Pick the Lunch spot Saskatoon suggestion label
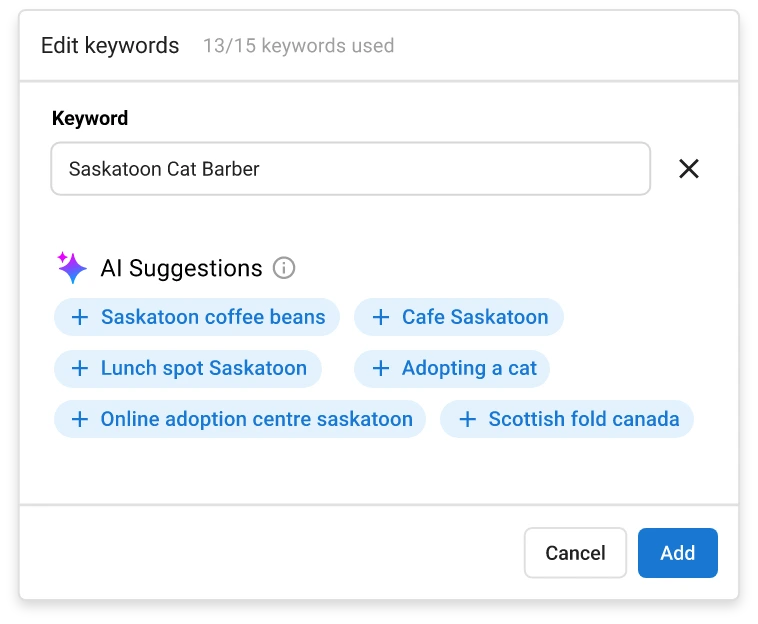This screenshot has height=624, width=758. click(204, 368)
